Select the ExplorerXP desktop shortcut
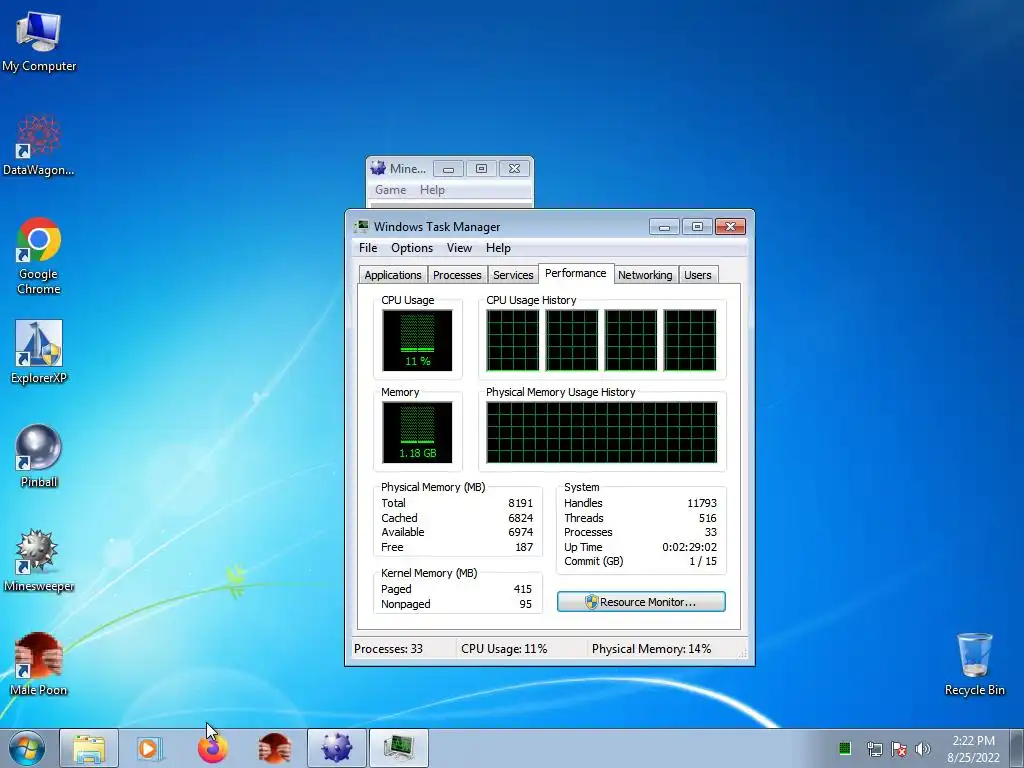 39,351
